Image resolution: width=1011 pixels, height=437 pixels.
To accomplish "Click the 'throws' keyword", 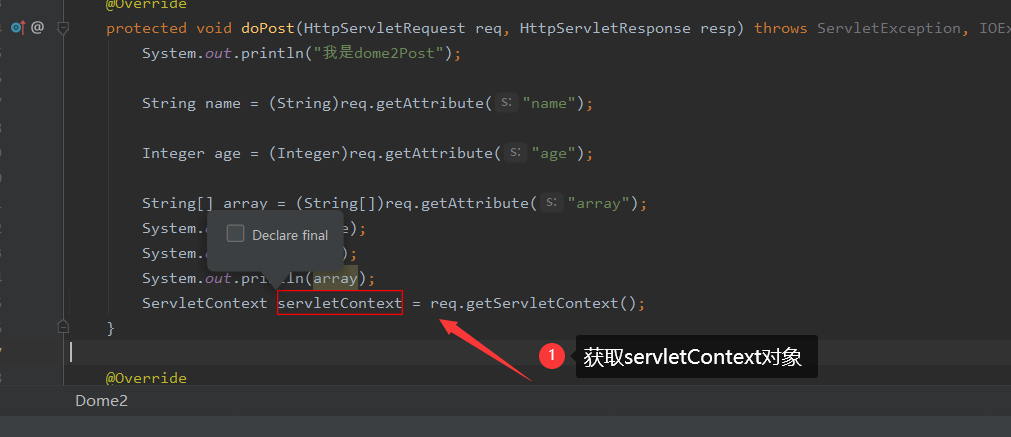I will click(781, 28).
